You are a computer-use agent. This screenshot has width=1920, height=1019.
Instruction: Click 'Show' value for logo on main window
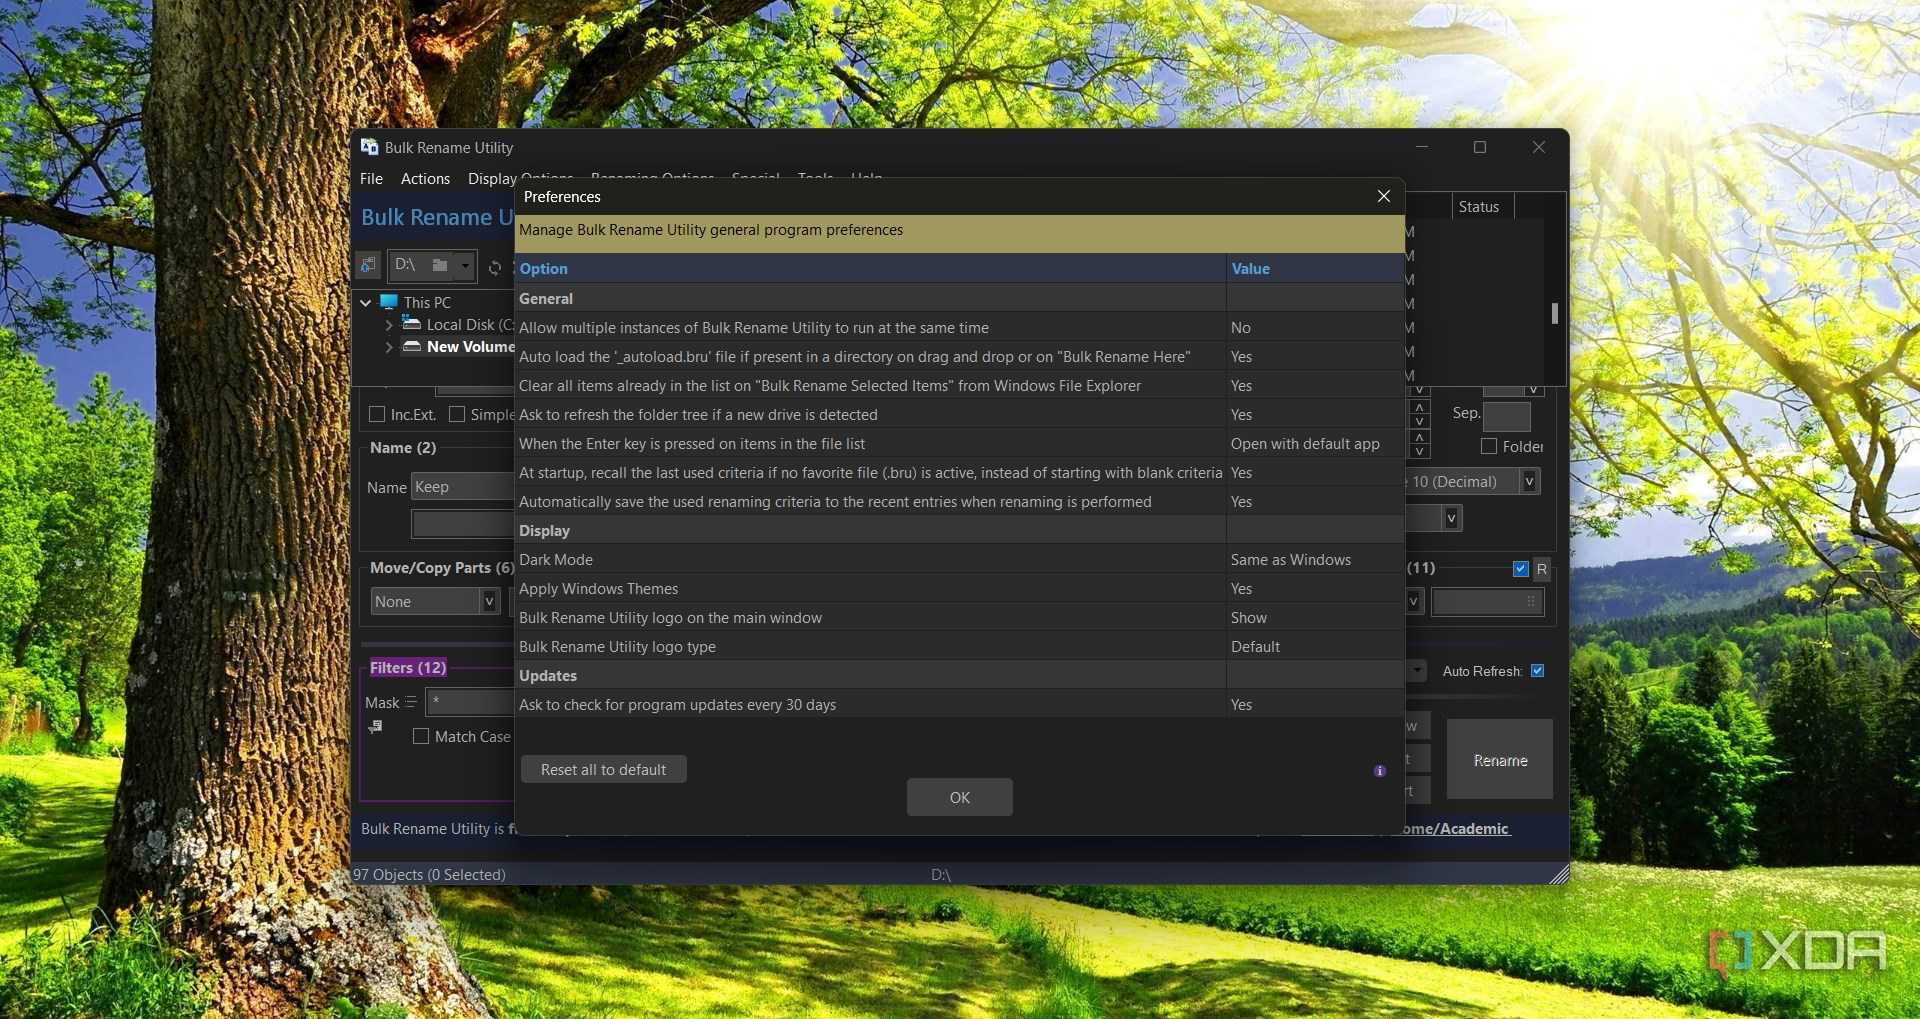(1248, 617)
